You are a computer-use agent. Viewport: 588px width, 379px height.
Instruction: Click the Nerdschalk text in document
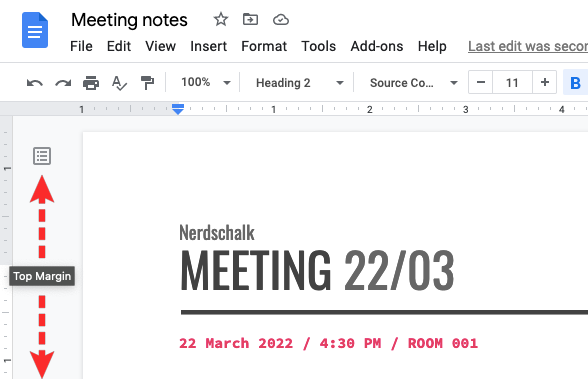(217, 233)
